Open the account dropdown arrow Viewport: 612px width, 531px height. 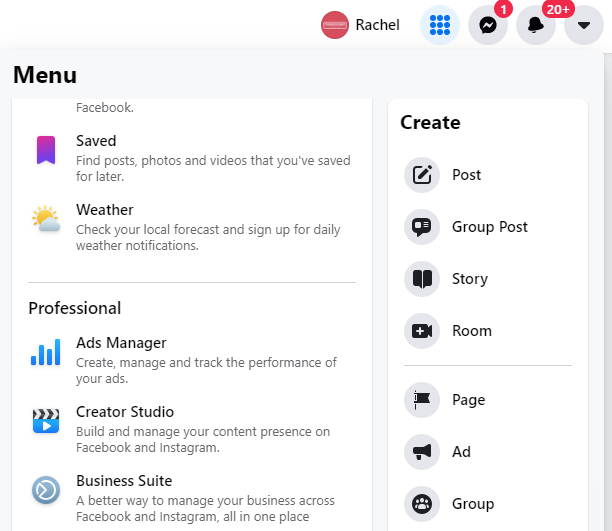pyautogui.click(x=584, y=25)
